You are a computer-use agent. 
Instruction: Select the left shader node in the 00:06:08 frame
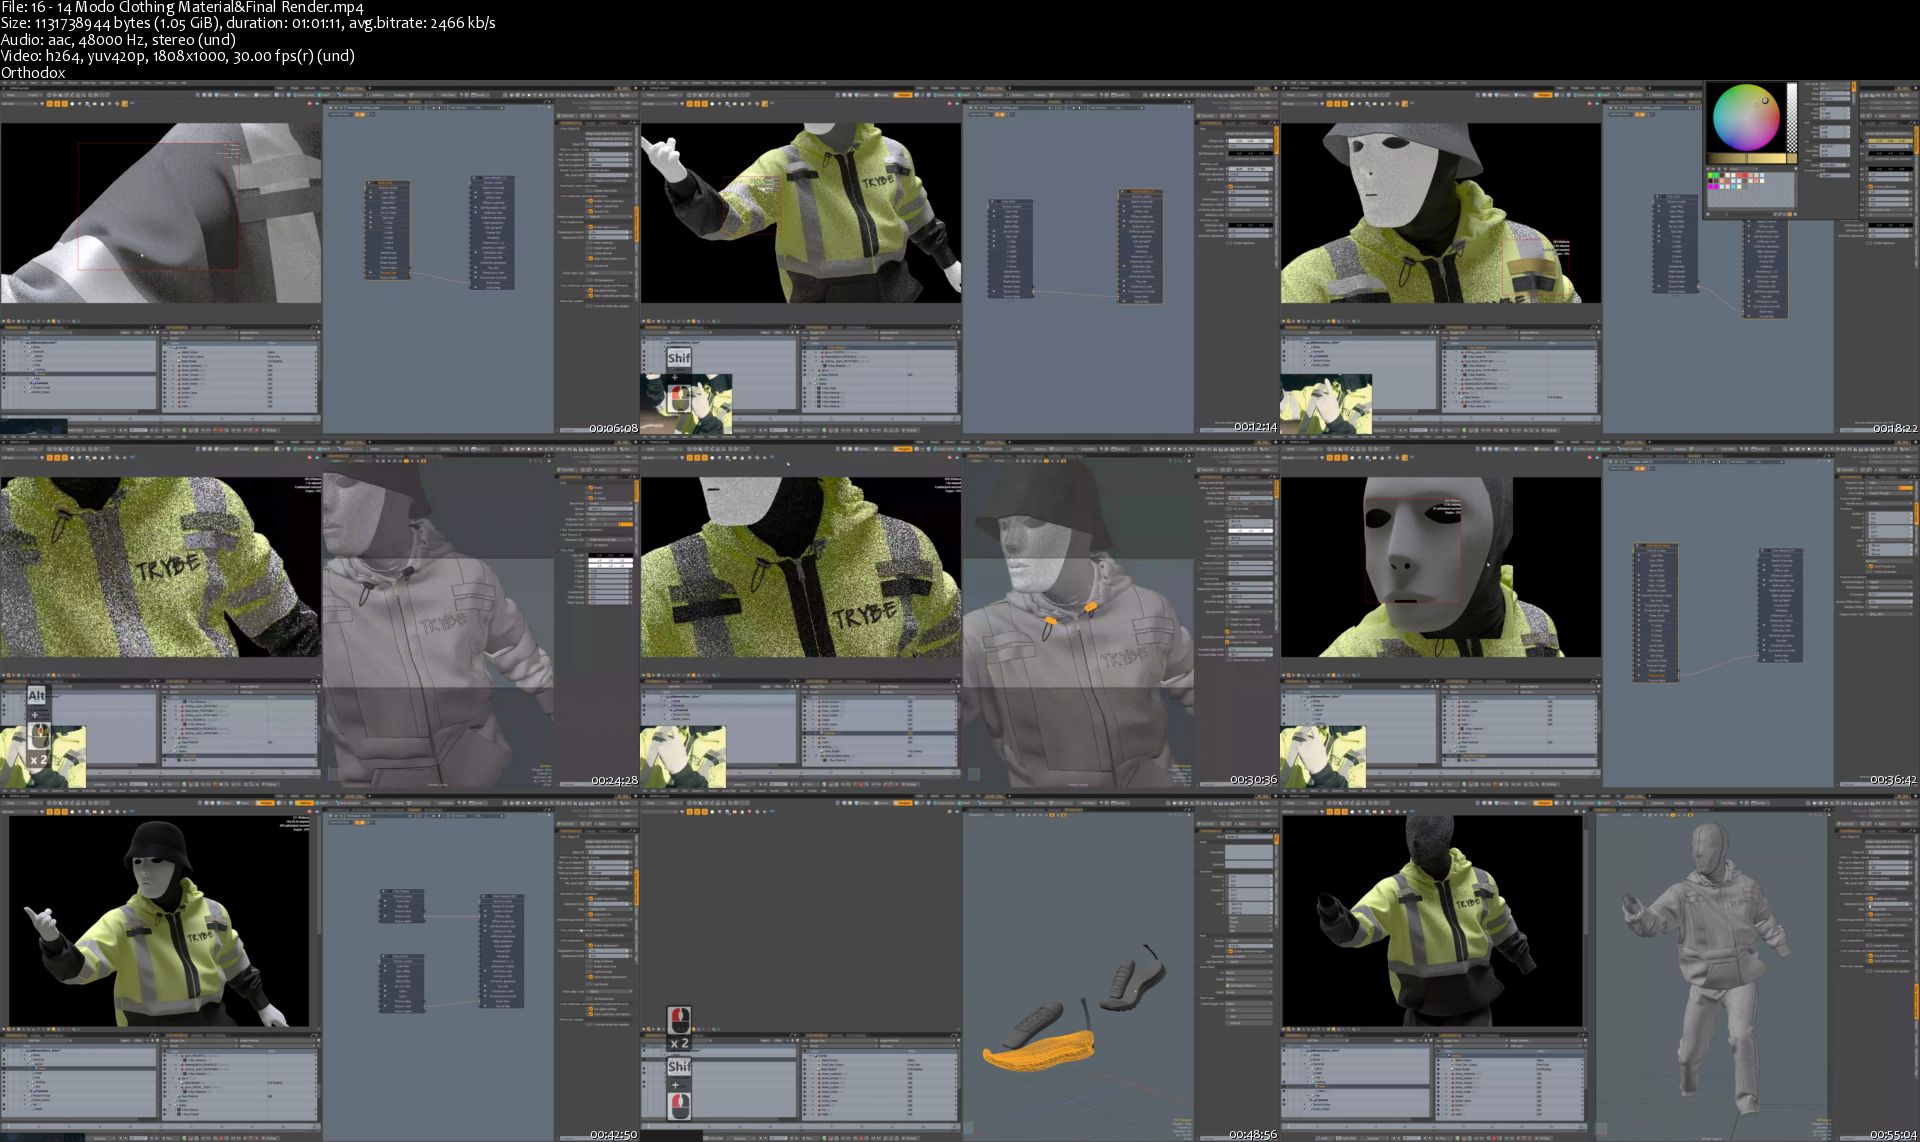click(387, 232)
